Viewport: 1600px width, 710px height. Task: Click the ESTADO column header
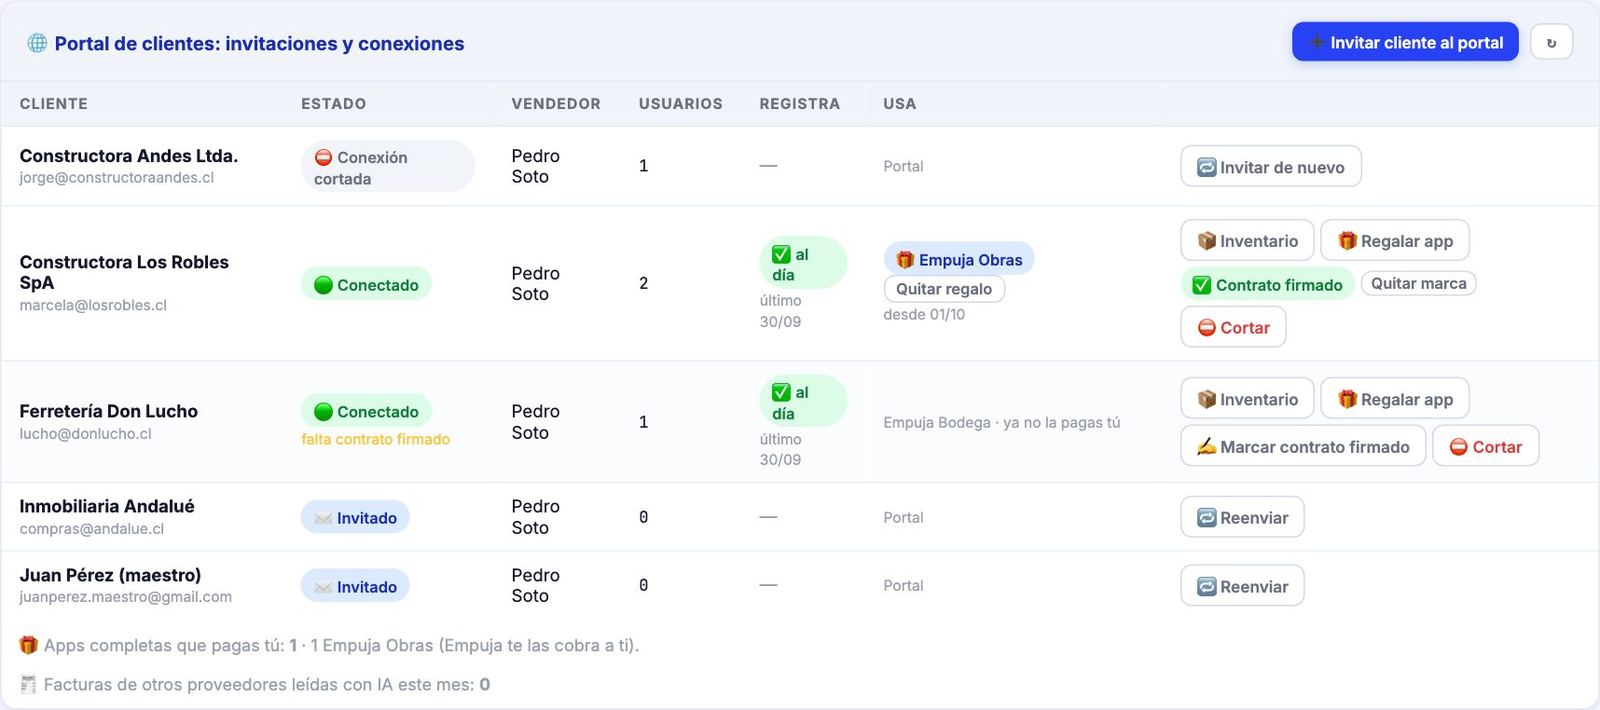point(333,104)
